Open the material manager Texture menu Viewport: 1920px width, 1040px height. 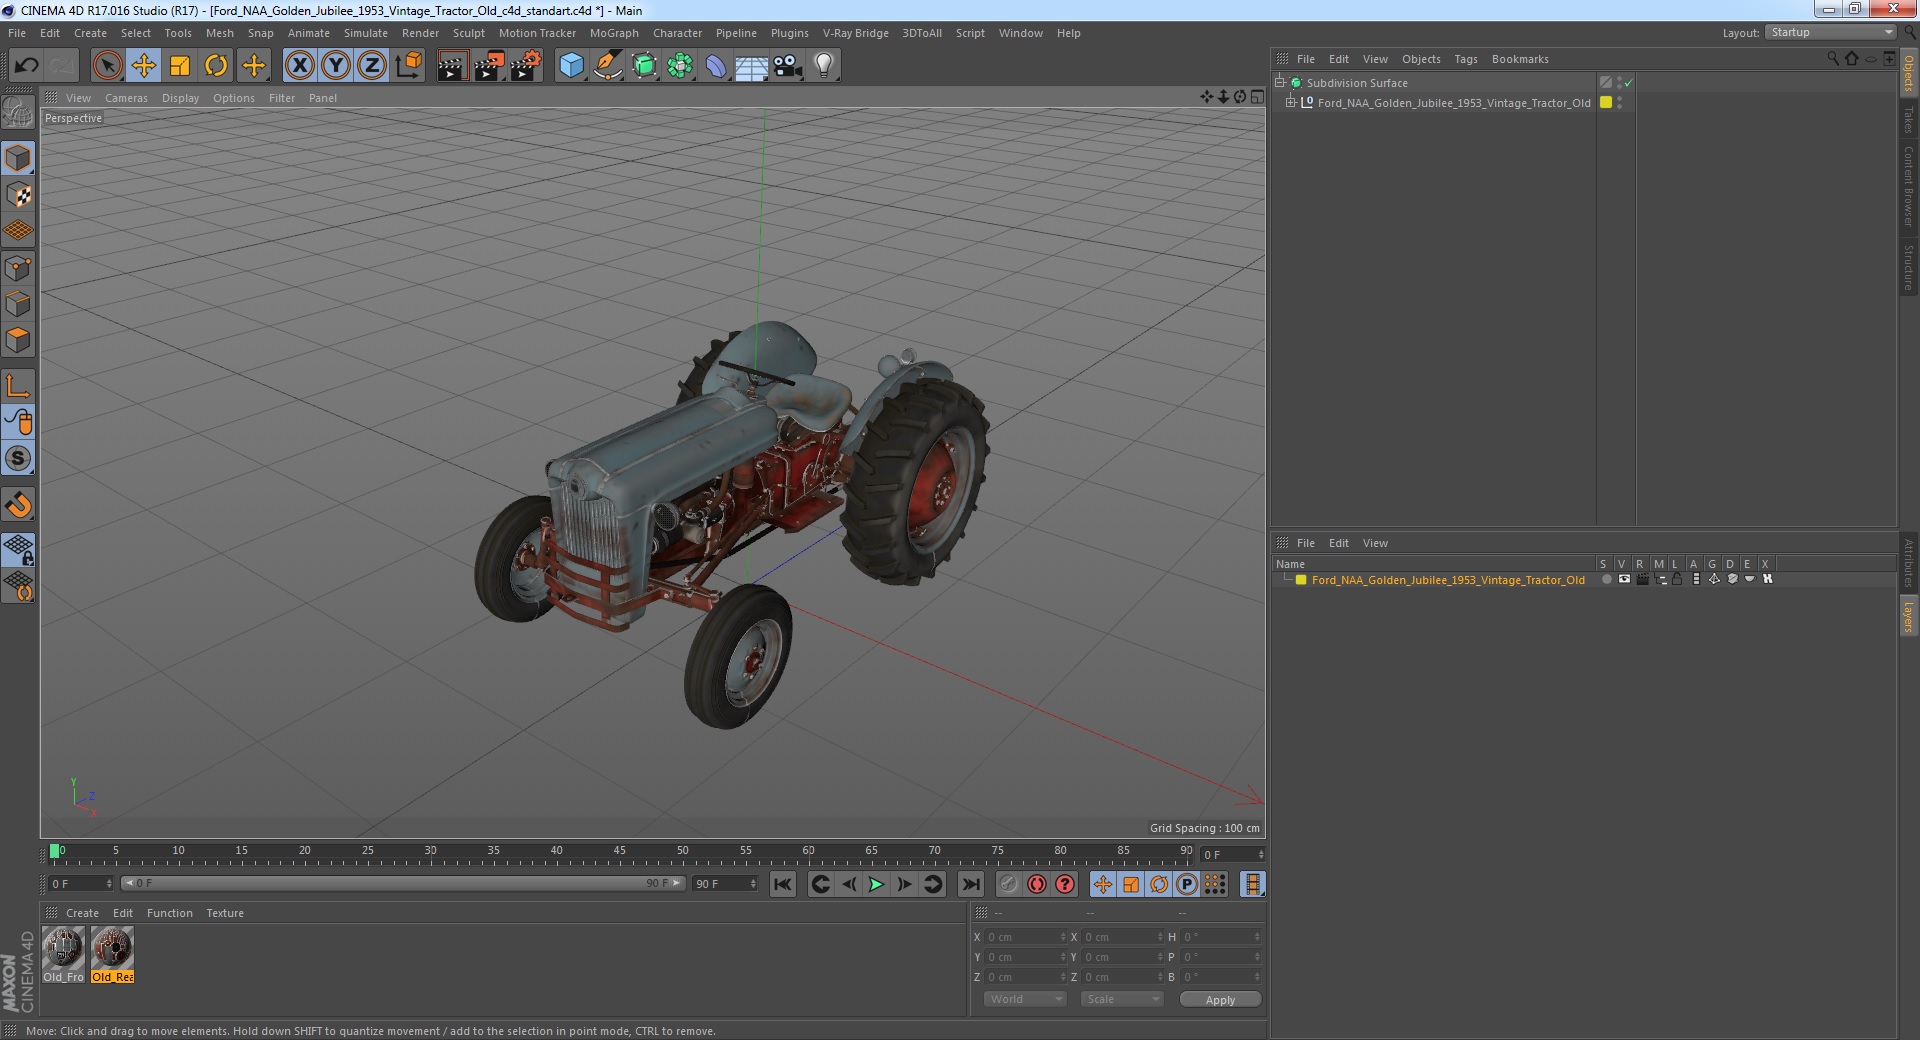click(225, 913)
